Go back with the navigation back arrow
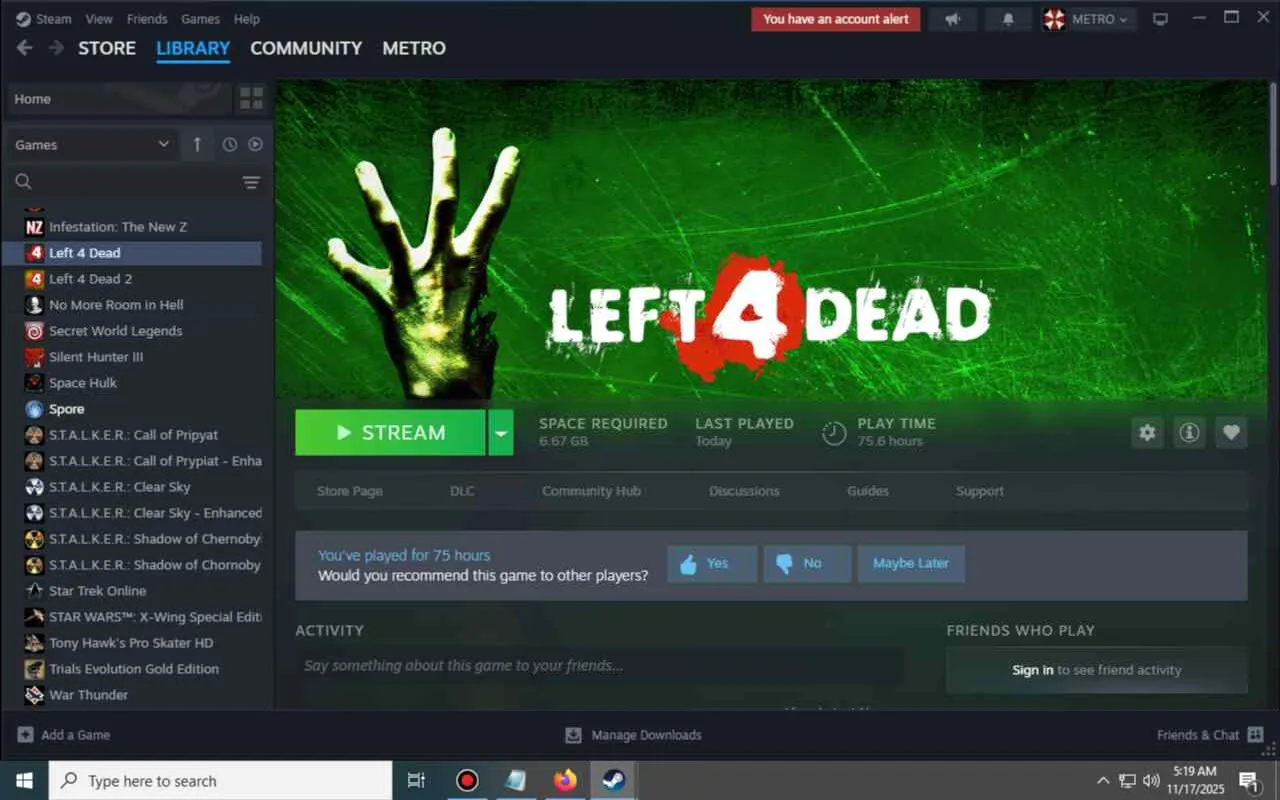The width and height of the screenshot is (1280, 800). coord(25,48)
